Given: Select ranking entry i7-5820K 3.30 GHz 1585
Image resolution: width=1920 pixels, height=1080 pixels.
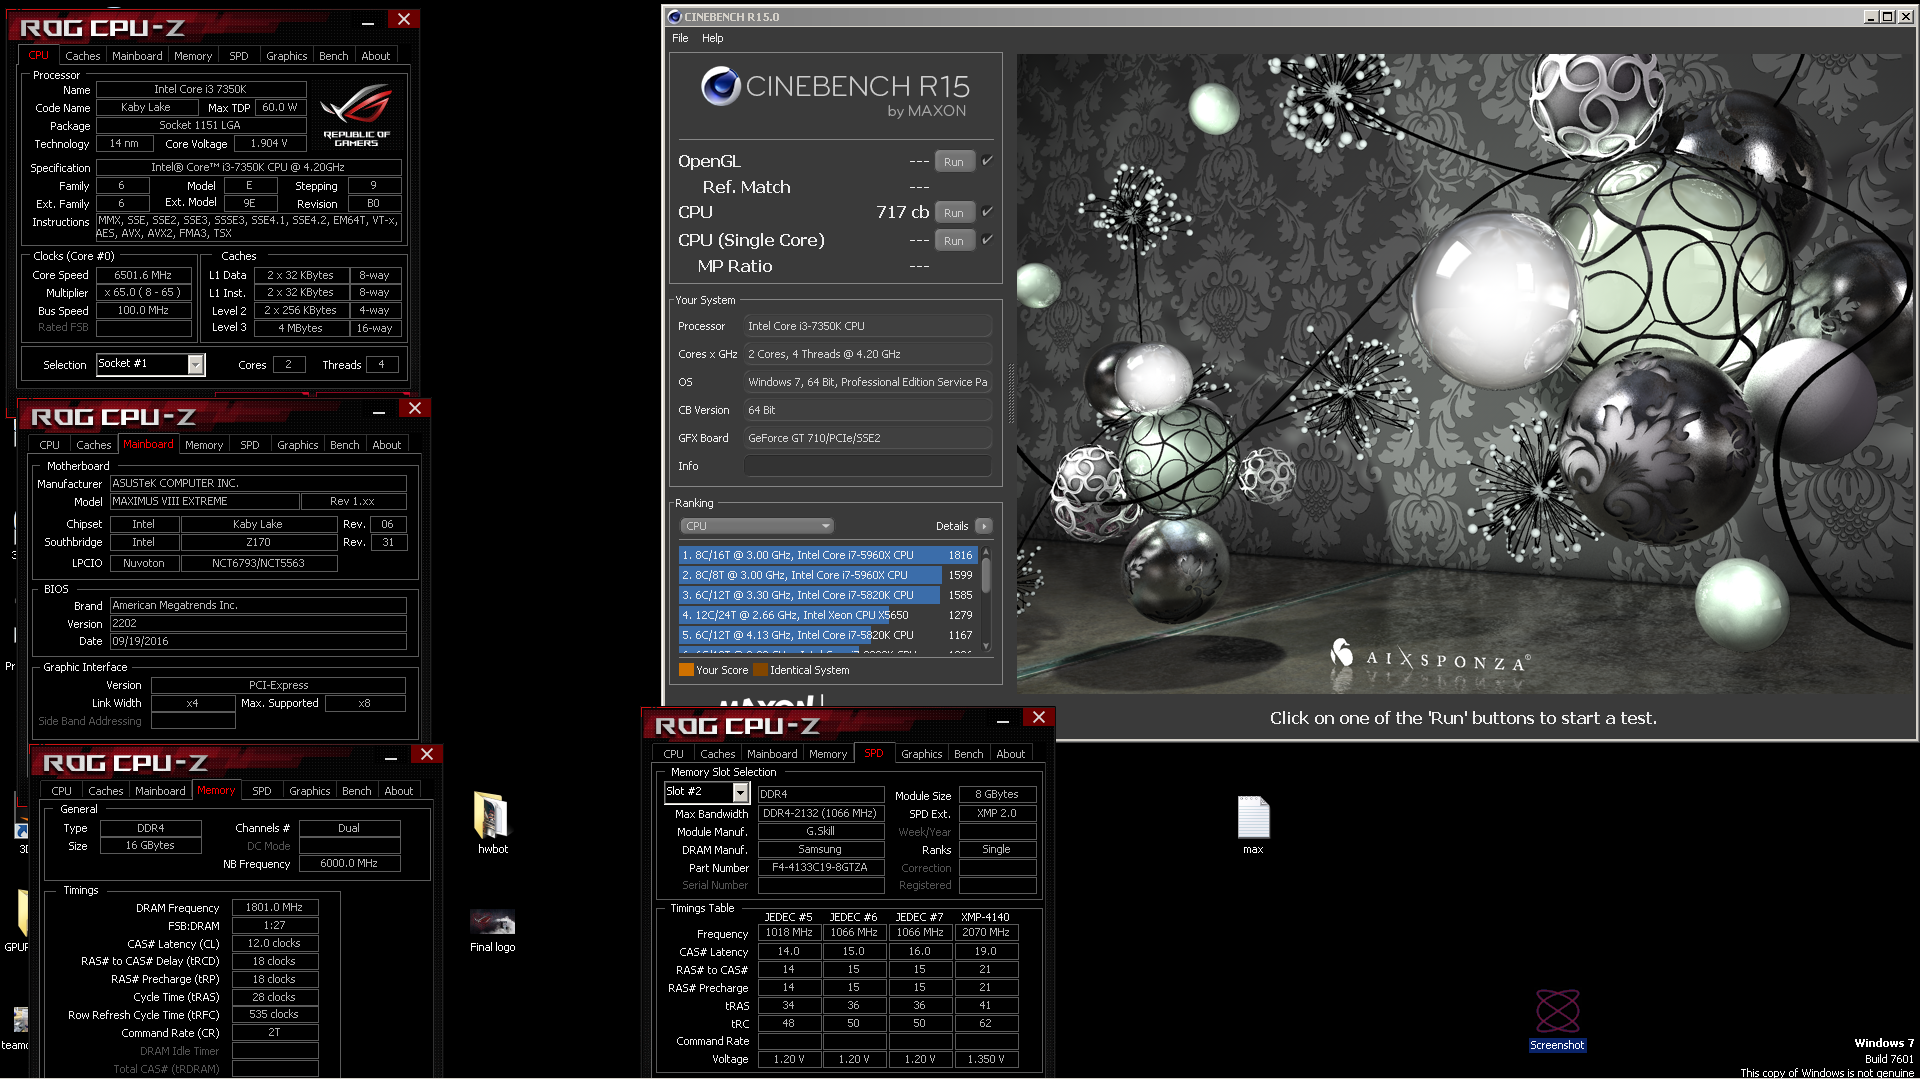Looking at the screenshot, I should click(x=828, y=595).
